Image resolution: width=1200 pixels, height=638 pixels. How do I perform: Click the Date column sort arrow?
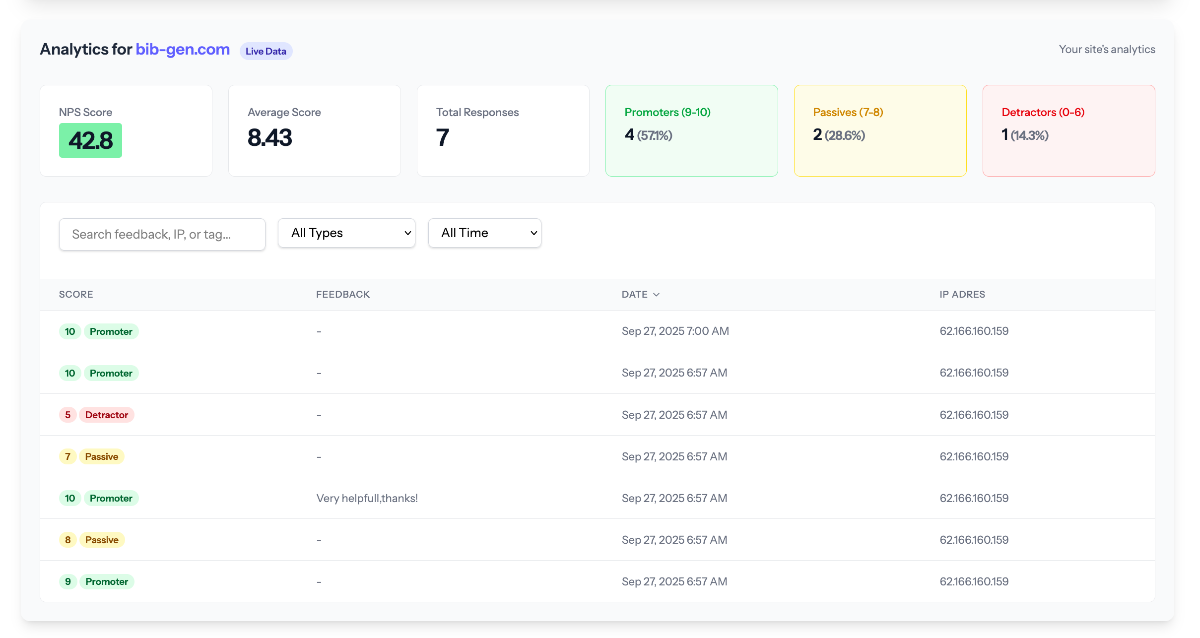point(656,295)
